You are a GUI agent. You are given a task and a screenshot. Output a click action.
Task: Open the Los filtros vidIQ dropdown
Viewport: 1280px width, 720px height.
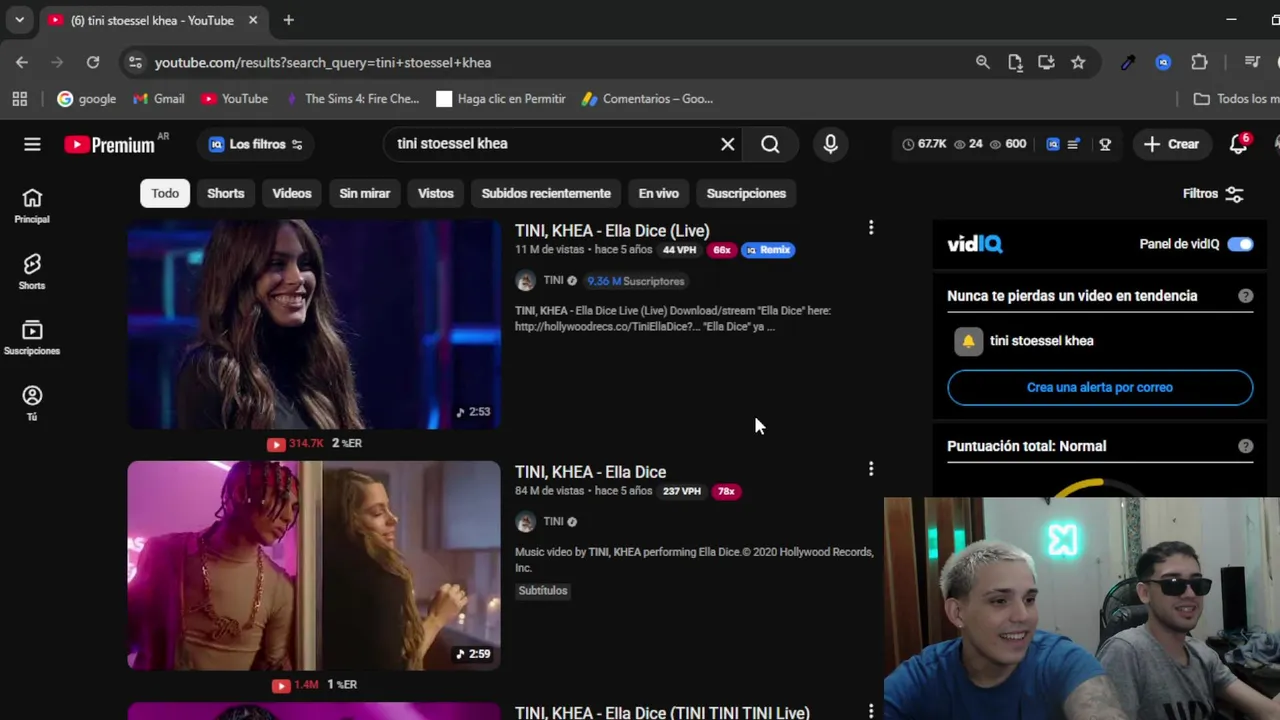pos(256,144)
